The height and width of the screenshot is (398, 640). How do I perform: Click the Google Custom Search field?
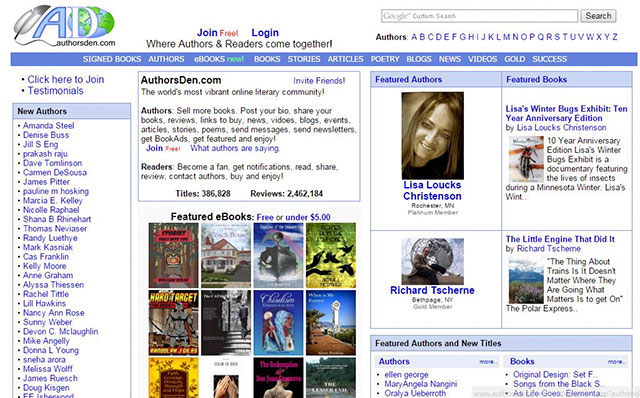pos(480,16)
